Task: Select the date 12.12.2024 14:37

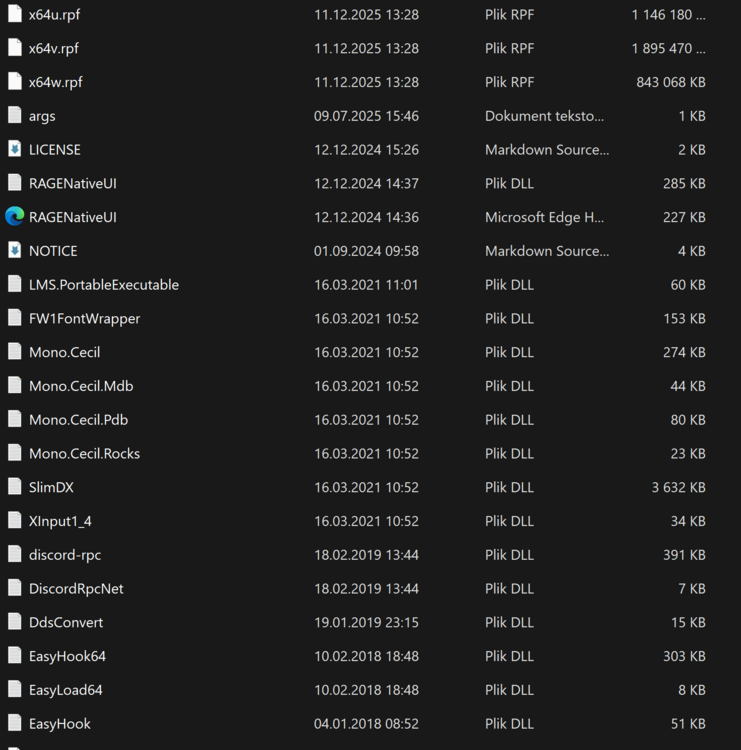Action: coord(366,183)
